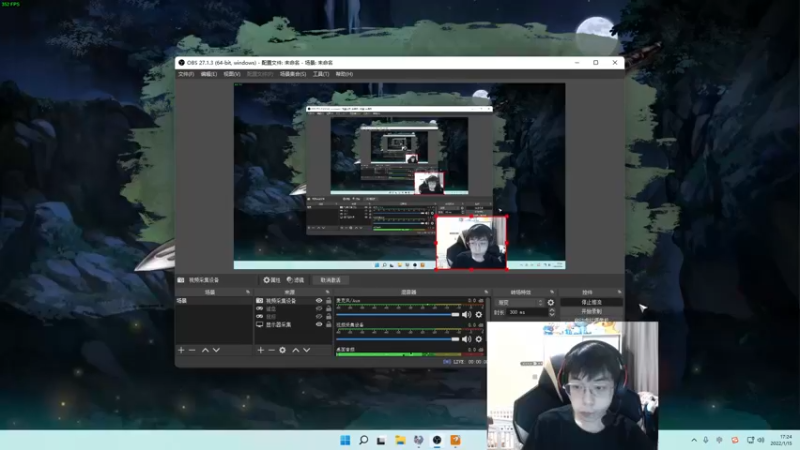
Task: Open the 场景集合(S) menu
Action: point(293,74)
